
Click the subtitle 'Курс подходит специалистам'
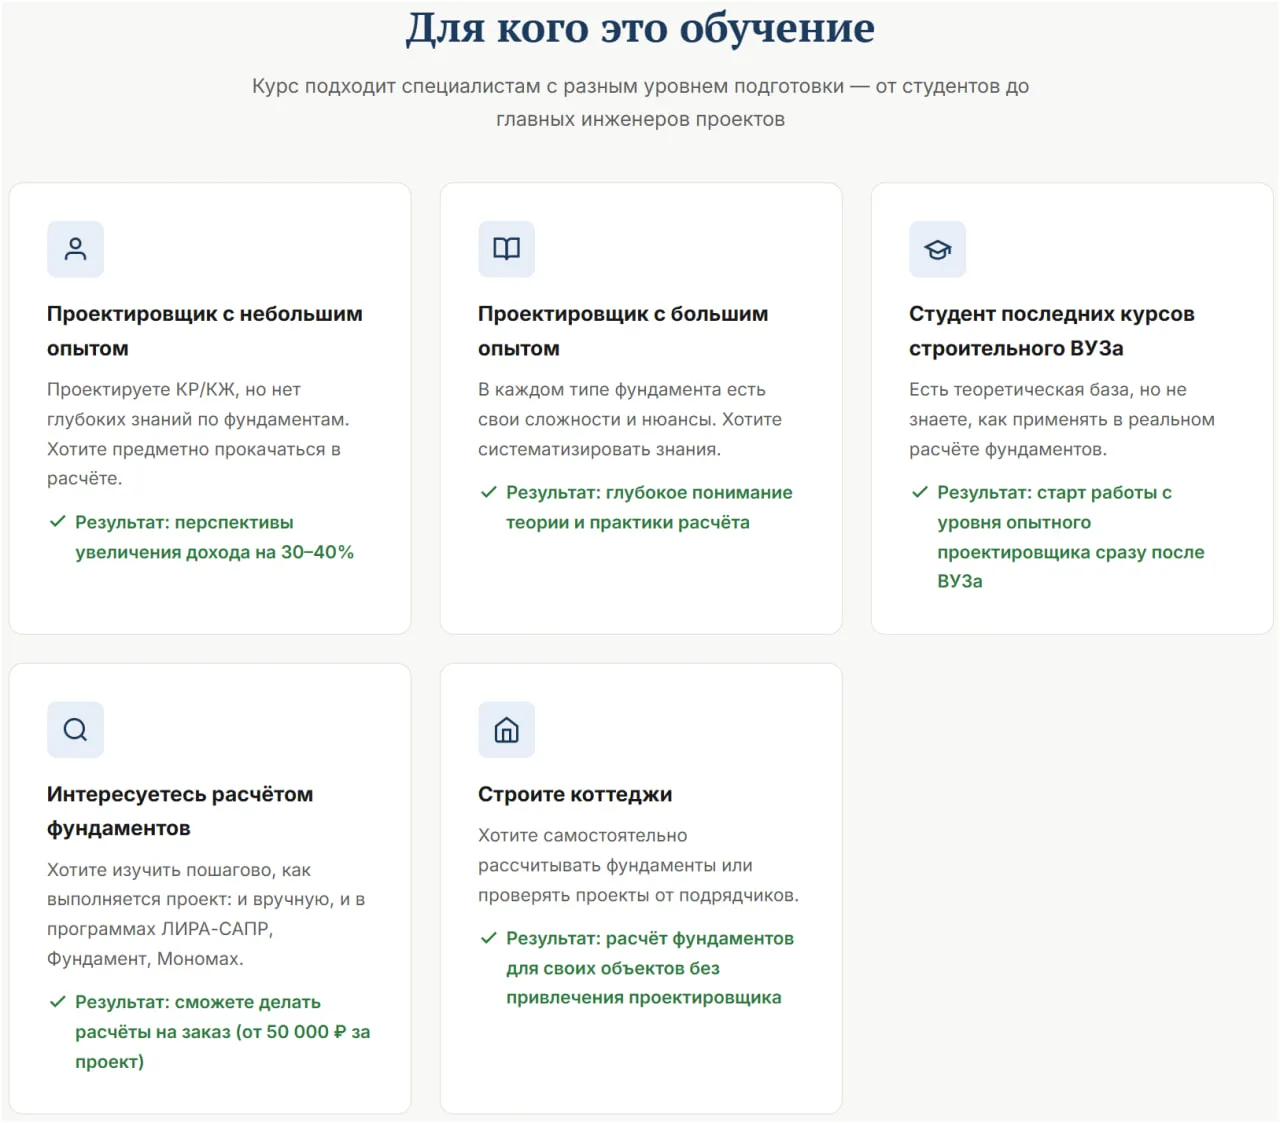640,102
